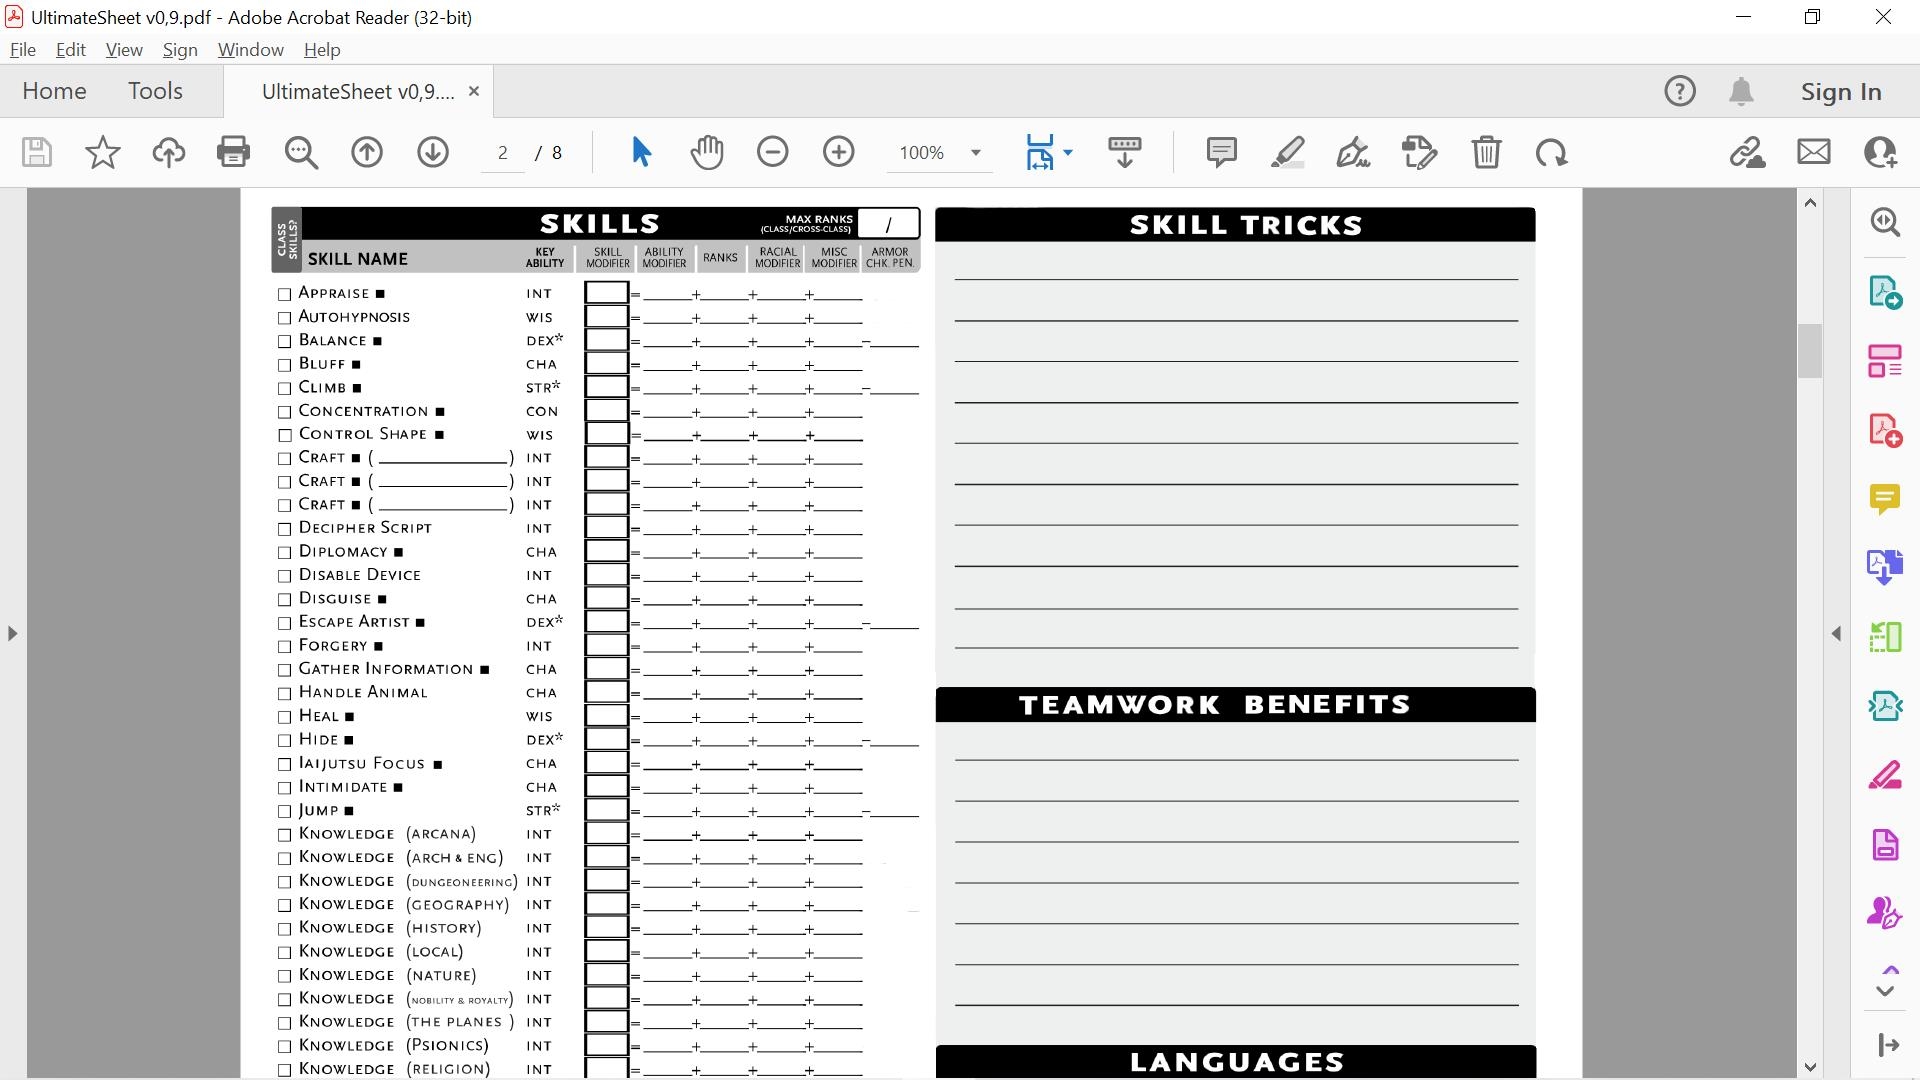Tick the Knowledge (Arcana) checkbox
Screen dimensions: 1920x1080
coord(283,834)
